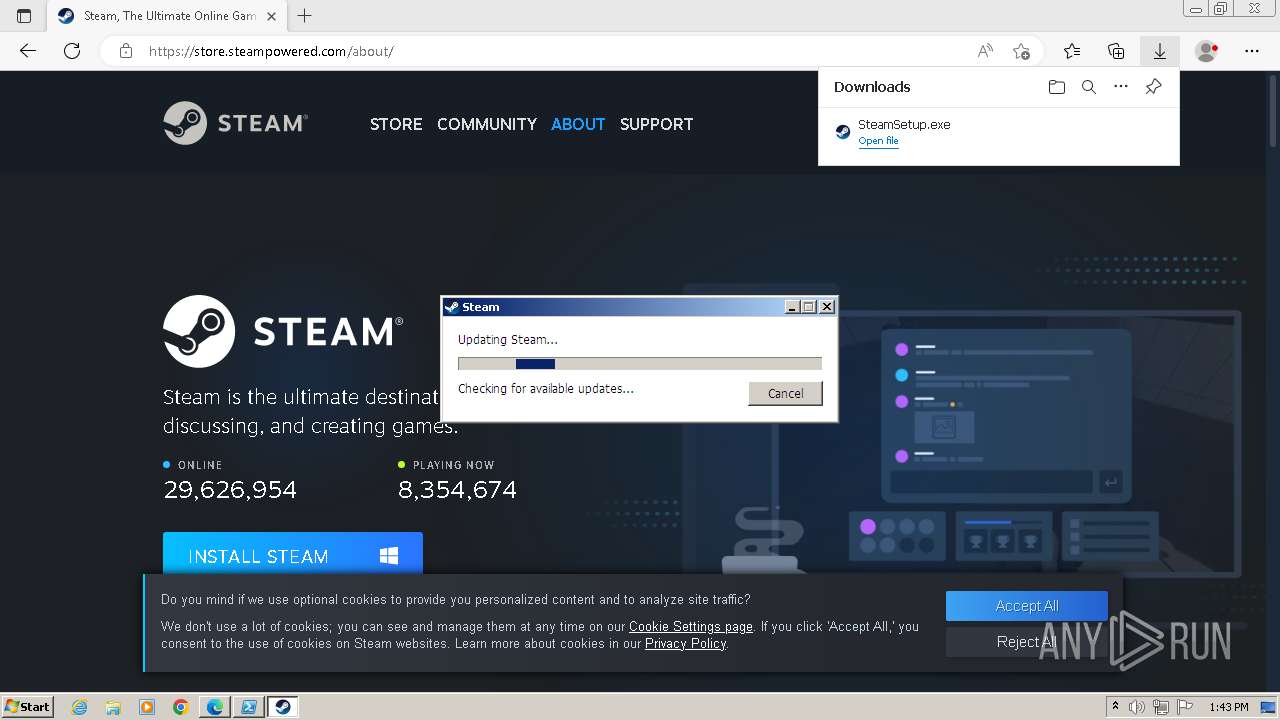
Task: Click the Windows Start button
Action: coord(28,706)
